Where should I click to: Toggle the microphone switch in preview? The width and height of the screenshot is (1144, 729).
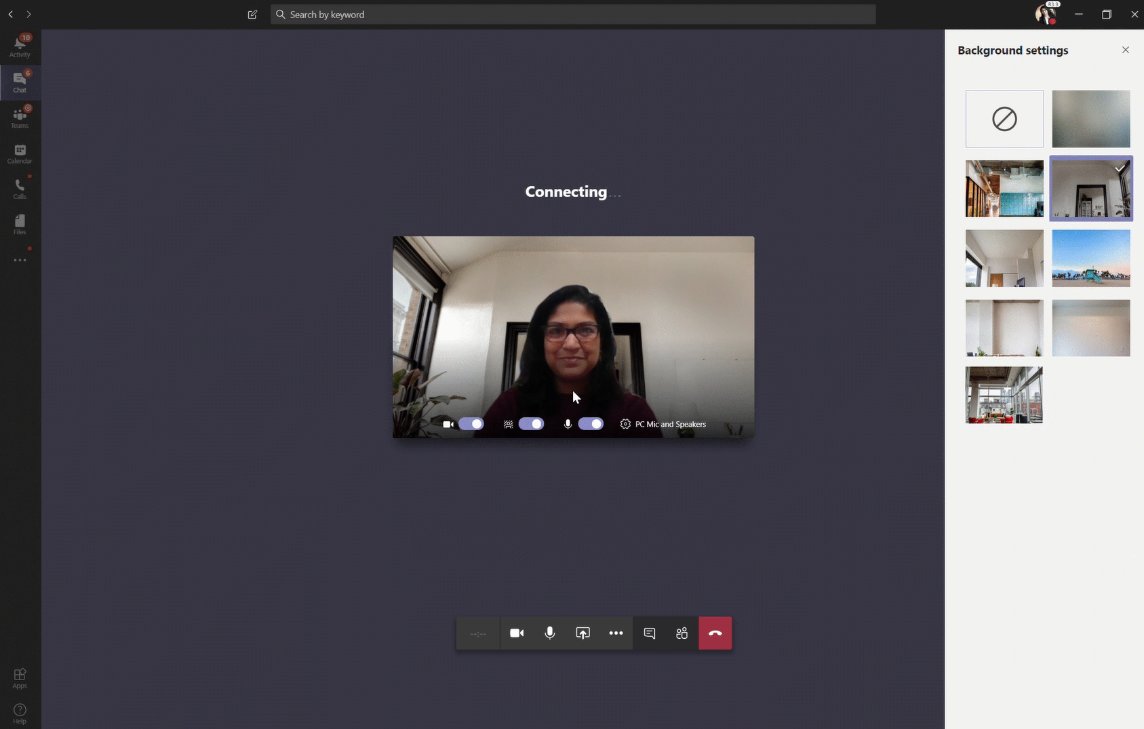click(x=591, y=424)
